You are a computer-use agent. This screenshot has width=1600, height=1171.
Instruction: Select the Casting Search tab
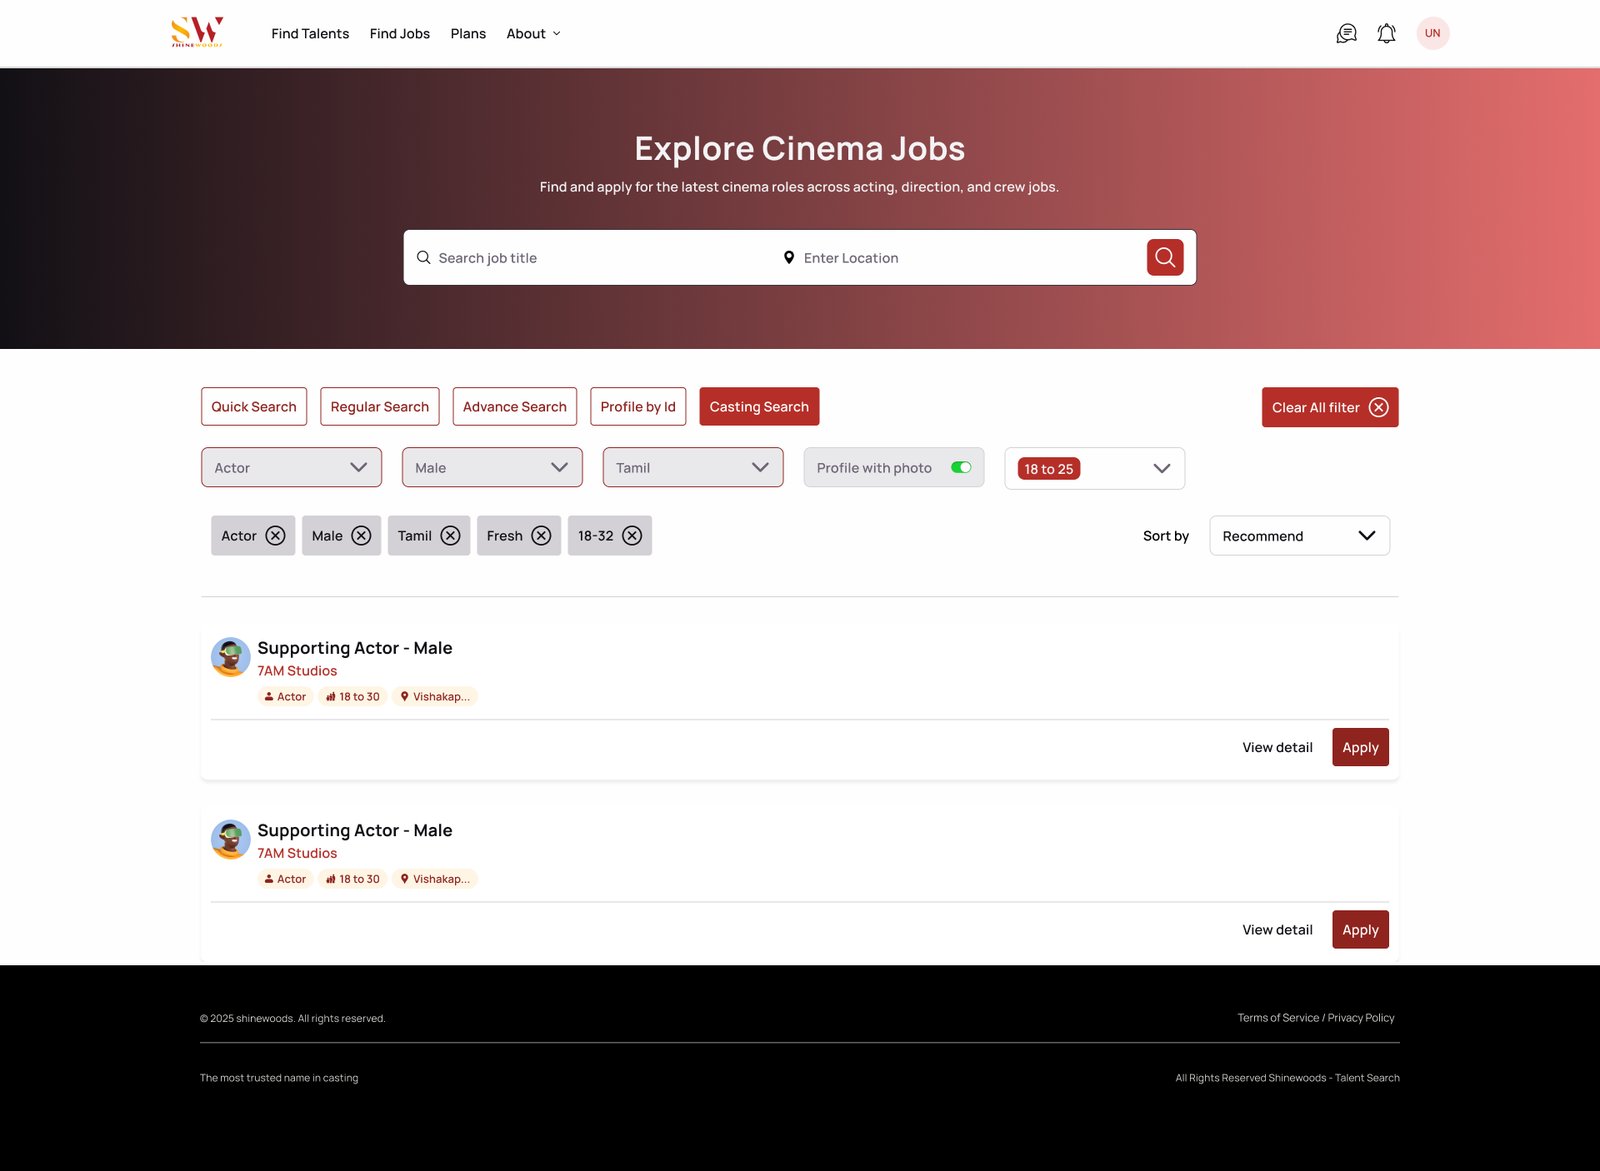(759, 407)
